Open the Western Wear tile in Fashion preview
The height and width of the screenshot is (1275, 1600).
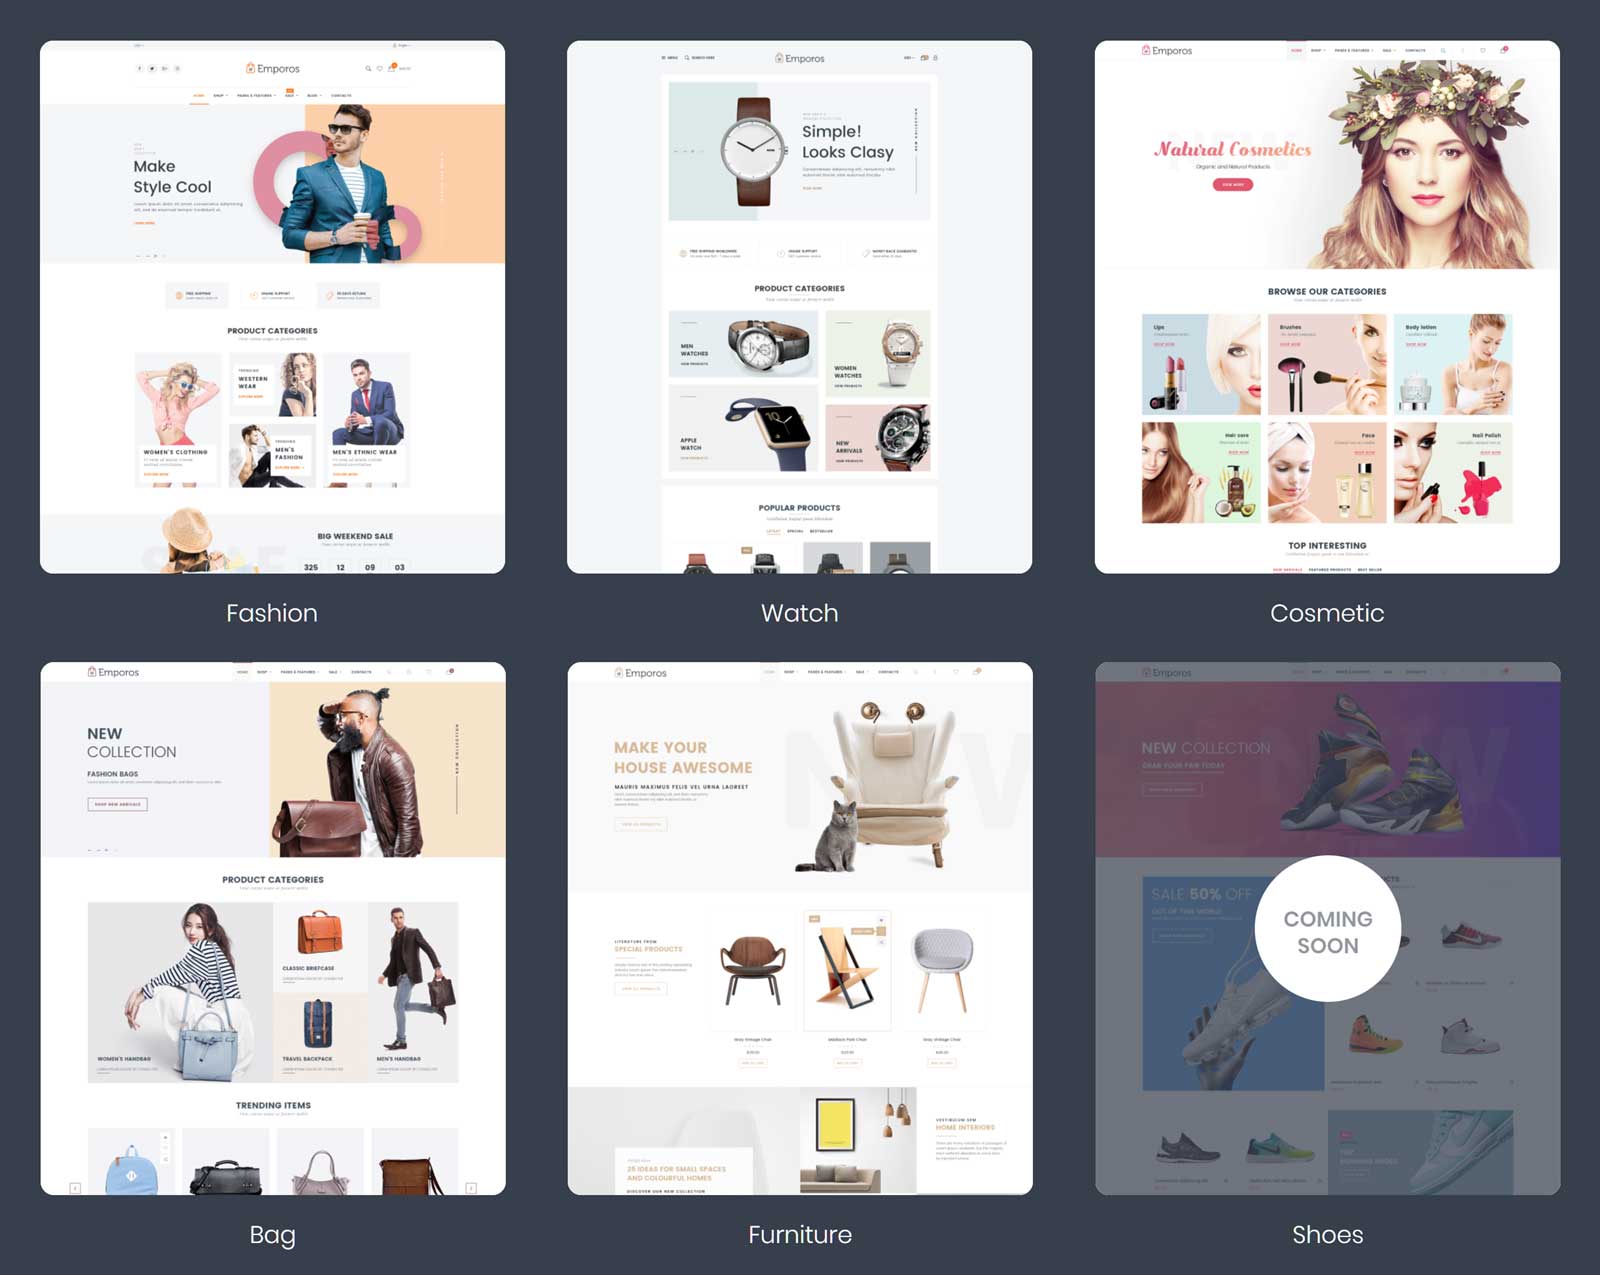coord(272,384)
